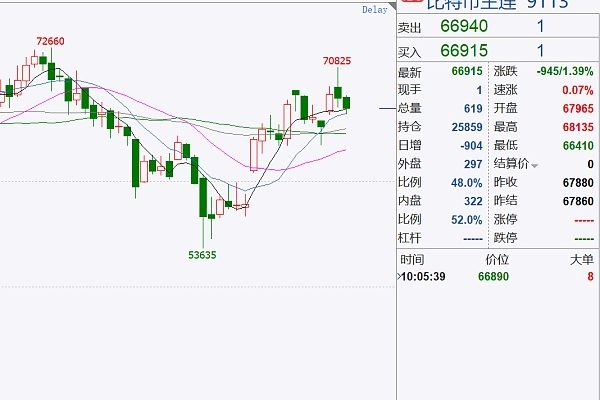Click the last green candlestick on the chart
This screenshot has width=600, height=400.
click(347, 103)
